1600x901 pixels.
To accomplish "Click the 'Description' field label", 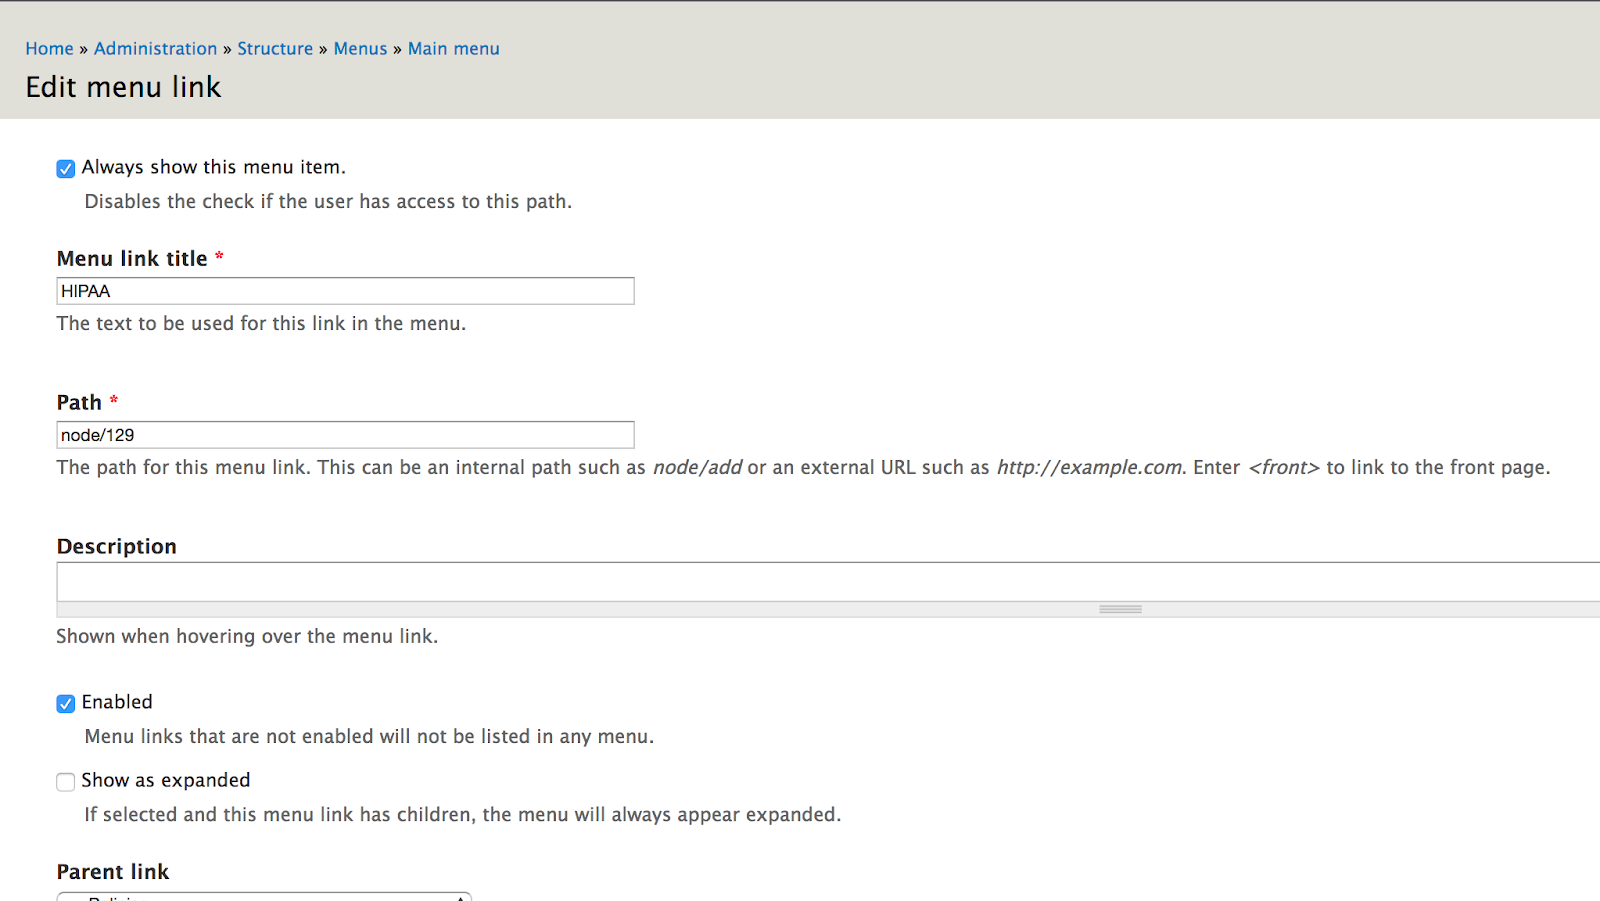I will coord(116,547).
